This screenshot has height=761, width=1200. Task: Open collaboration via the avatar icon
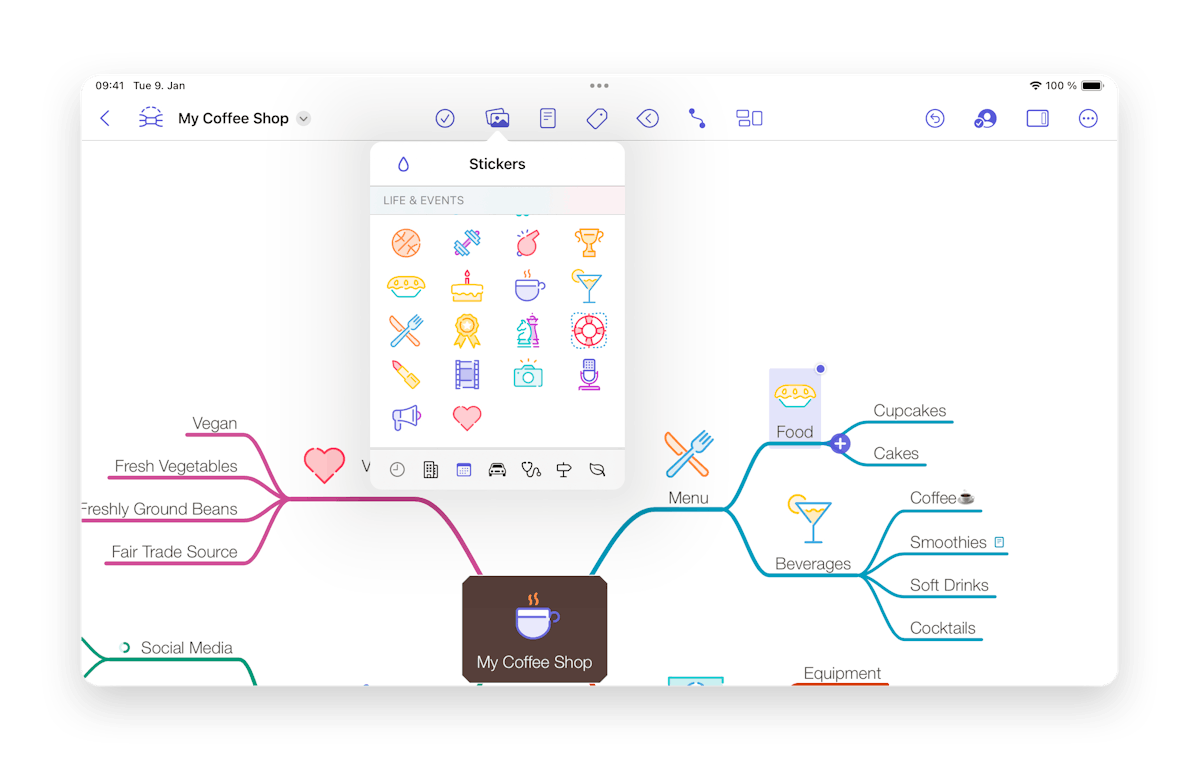coord(984,118)
